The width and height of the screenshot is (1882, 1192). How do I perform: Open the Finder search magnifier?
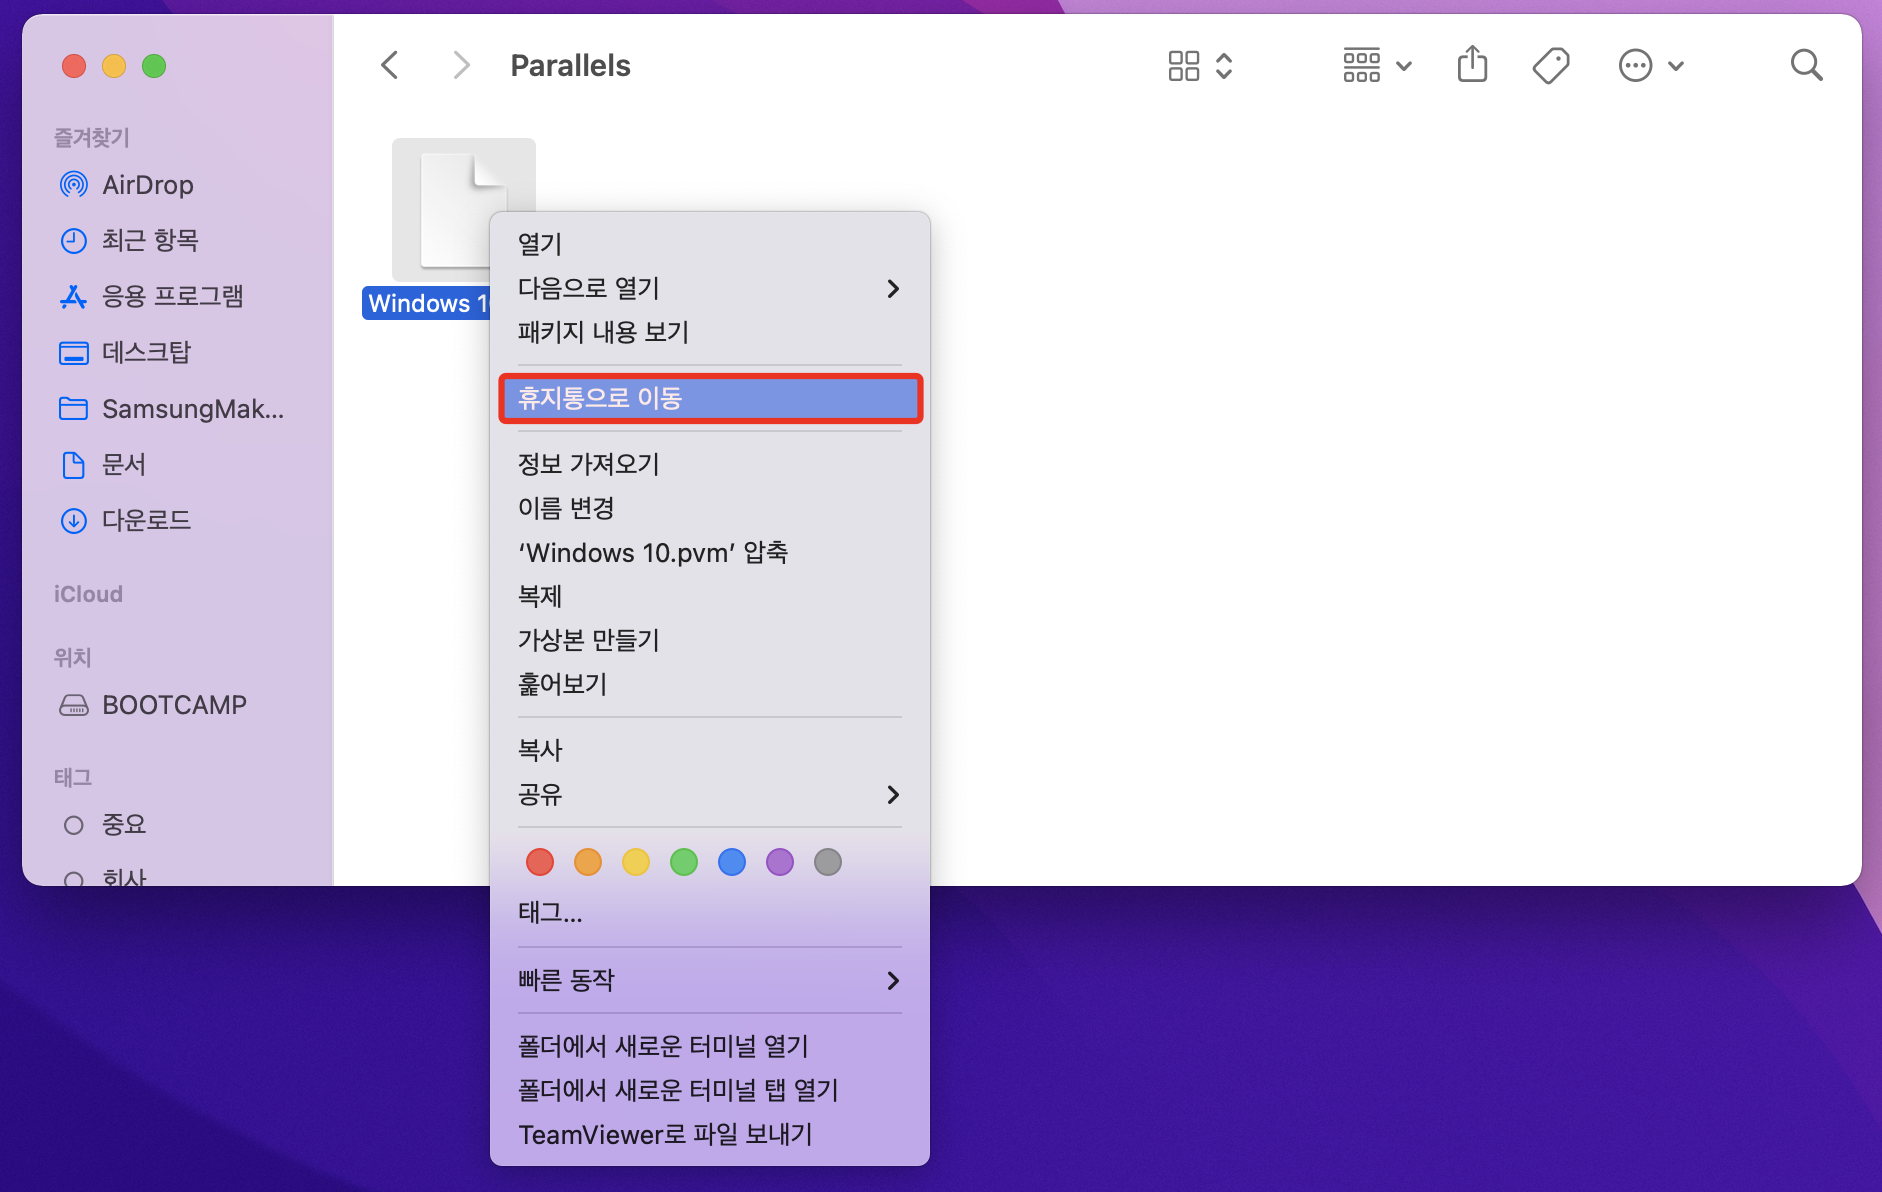pos(1807,66)
